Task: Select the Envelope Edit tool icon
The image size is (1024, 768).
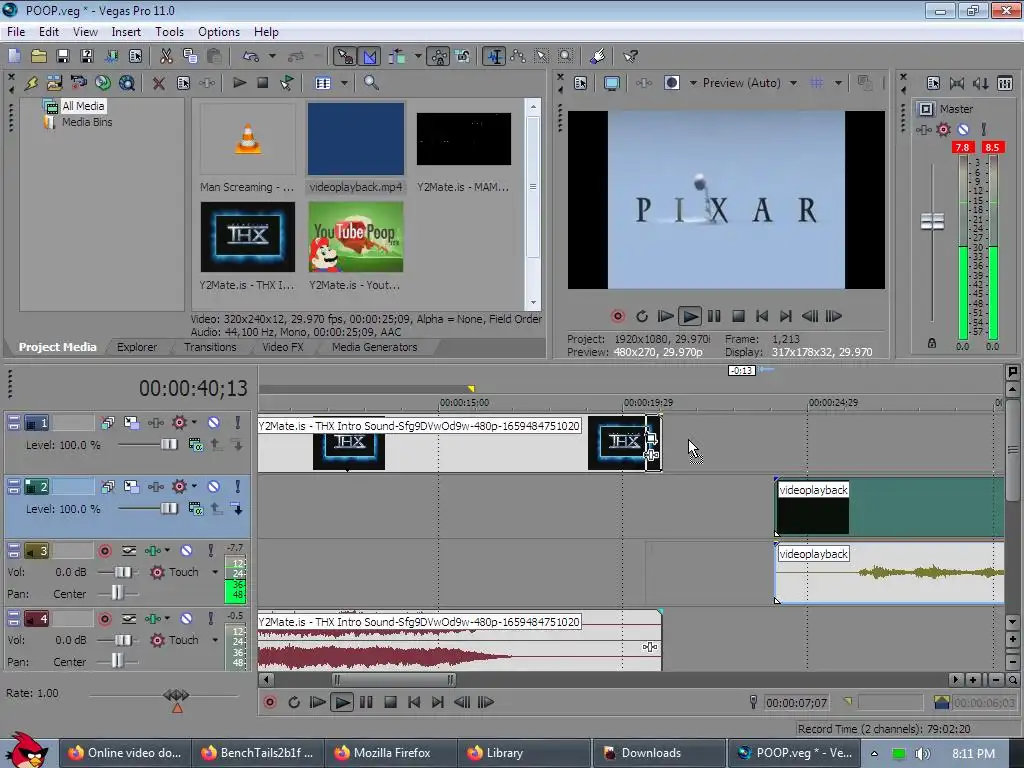Action: click(518, 56)
